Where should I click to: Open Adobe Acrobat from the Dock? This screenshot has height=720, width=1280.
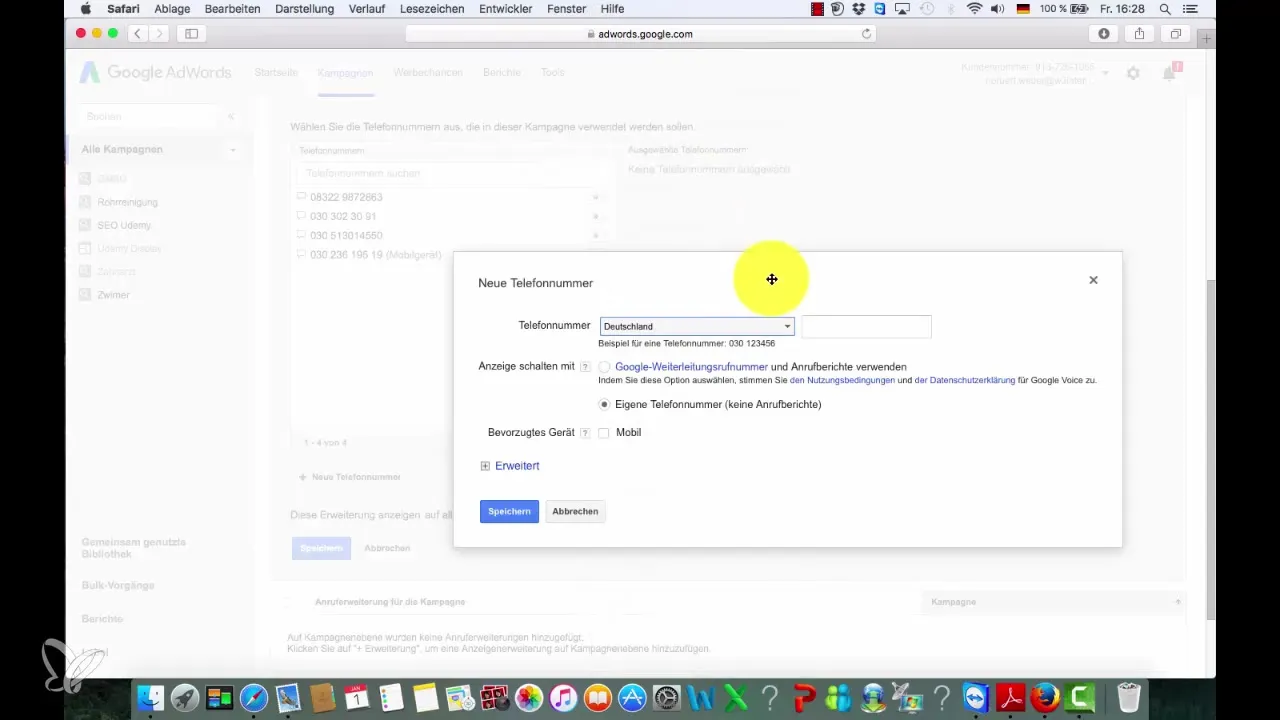1011,697
